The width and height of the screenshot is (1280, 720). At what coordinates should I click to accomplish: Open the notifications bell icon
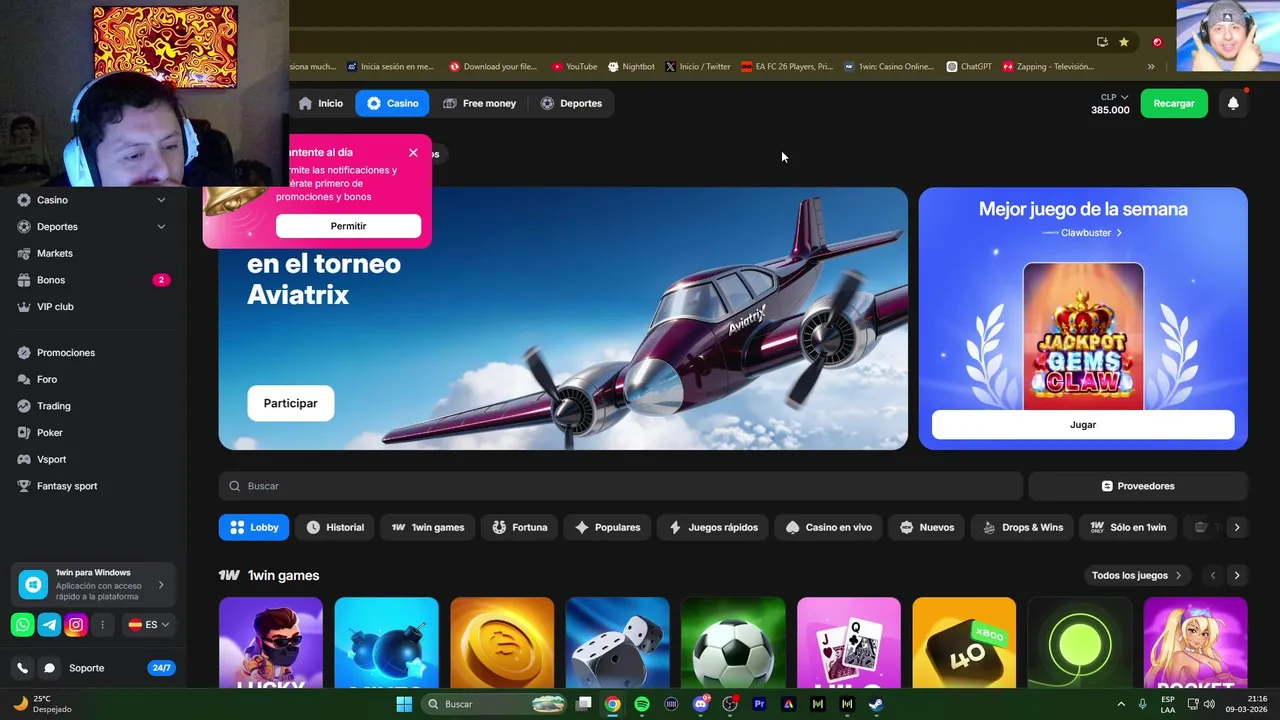point(1233,103)
